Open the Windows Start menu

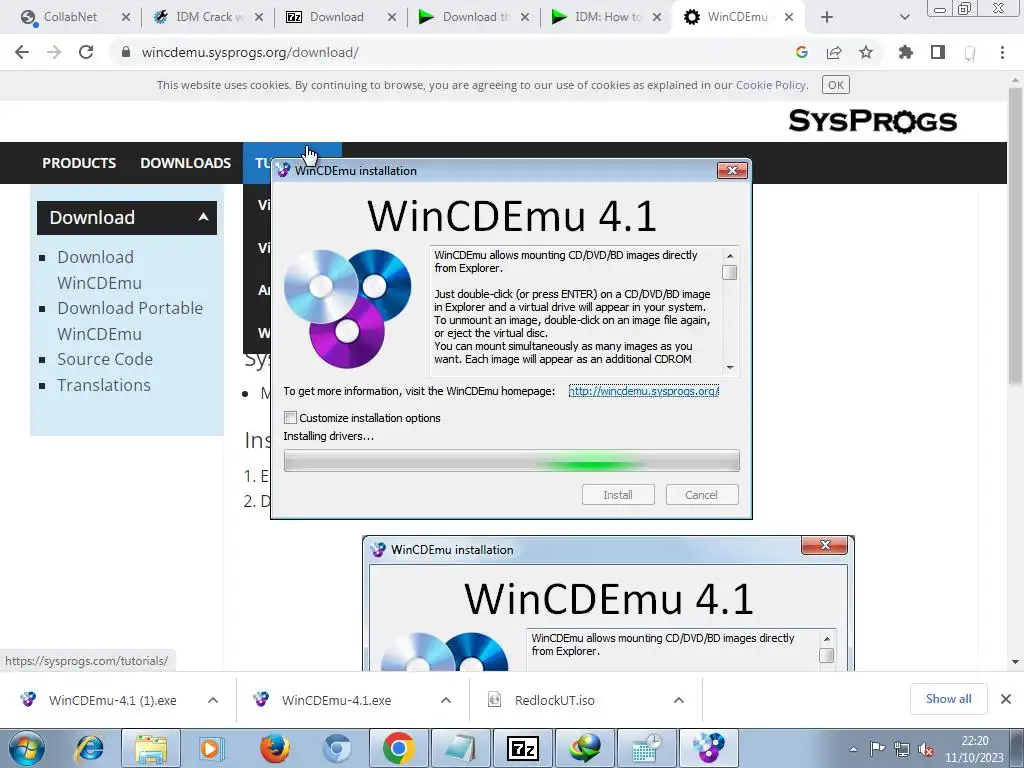pyautogui.click(x=27, y=748)
